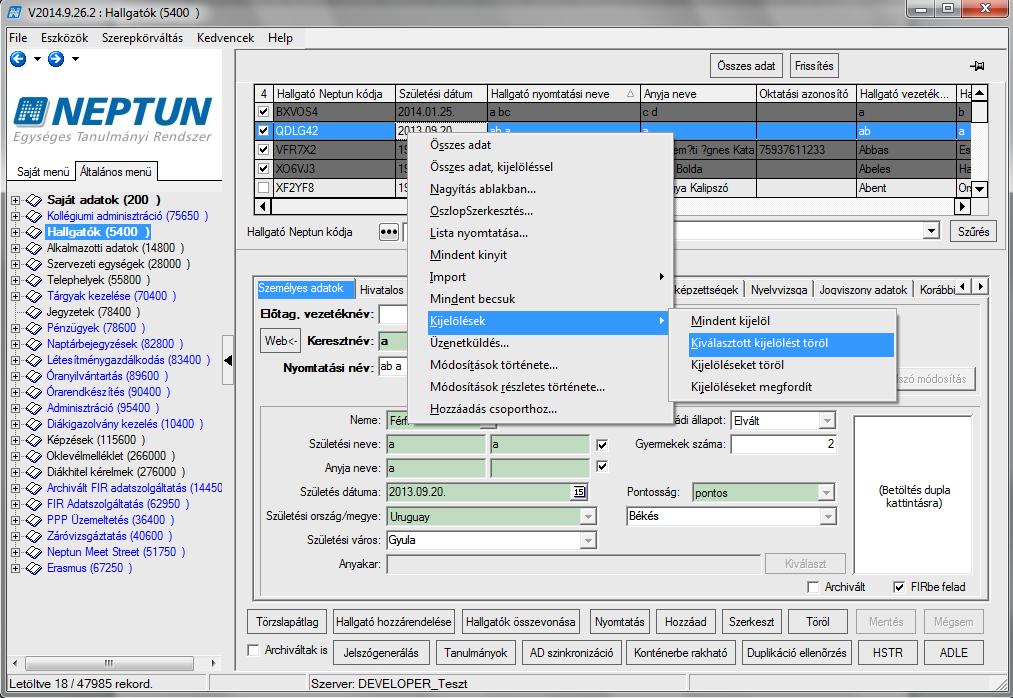Click the book icon next to Képzések
1013x698 pixels.
point(34,440)
